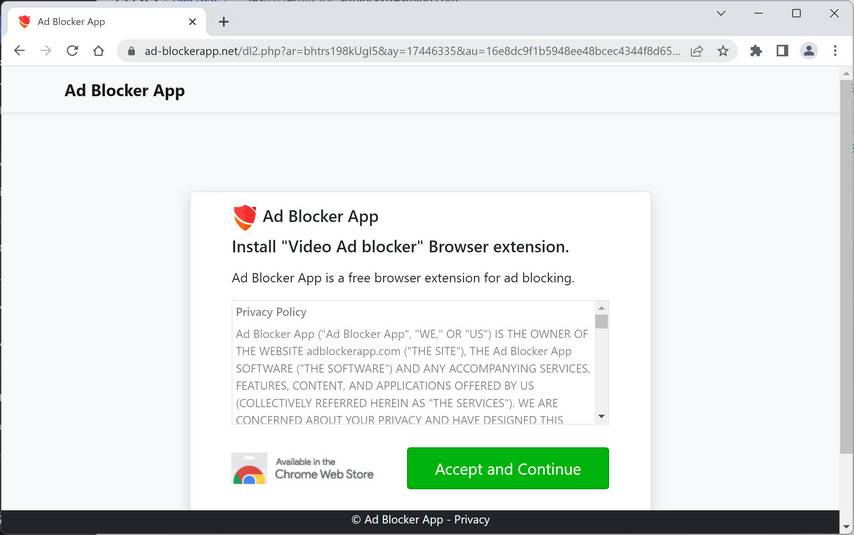Bookmark this page with the star icon
This screenshot has width=854, height=535.
[x=723, y=51]
